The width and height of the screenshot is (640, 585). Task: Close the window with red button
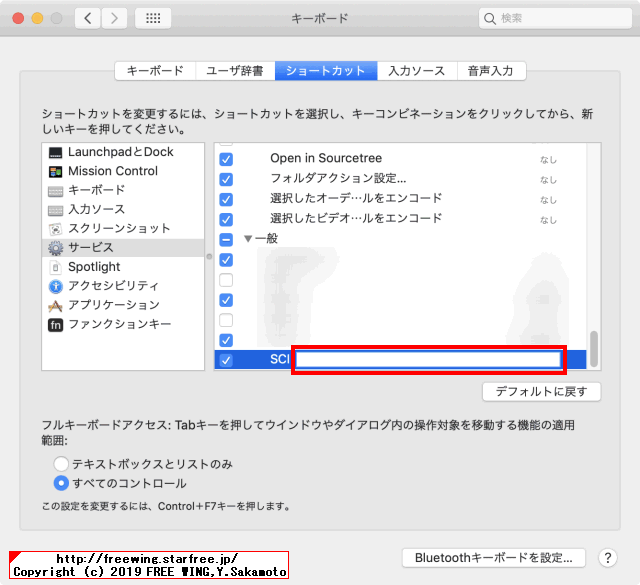point(18,18)
